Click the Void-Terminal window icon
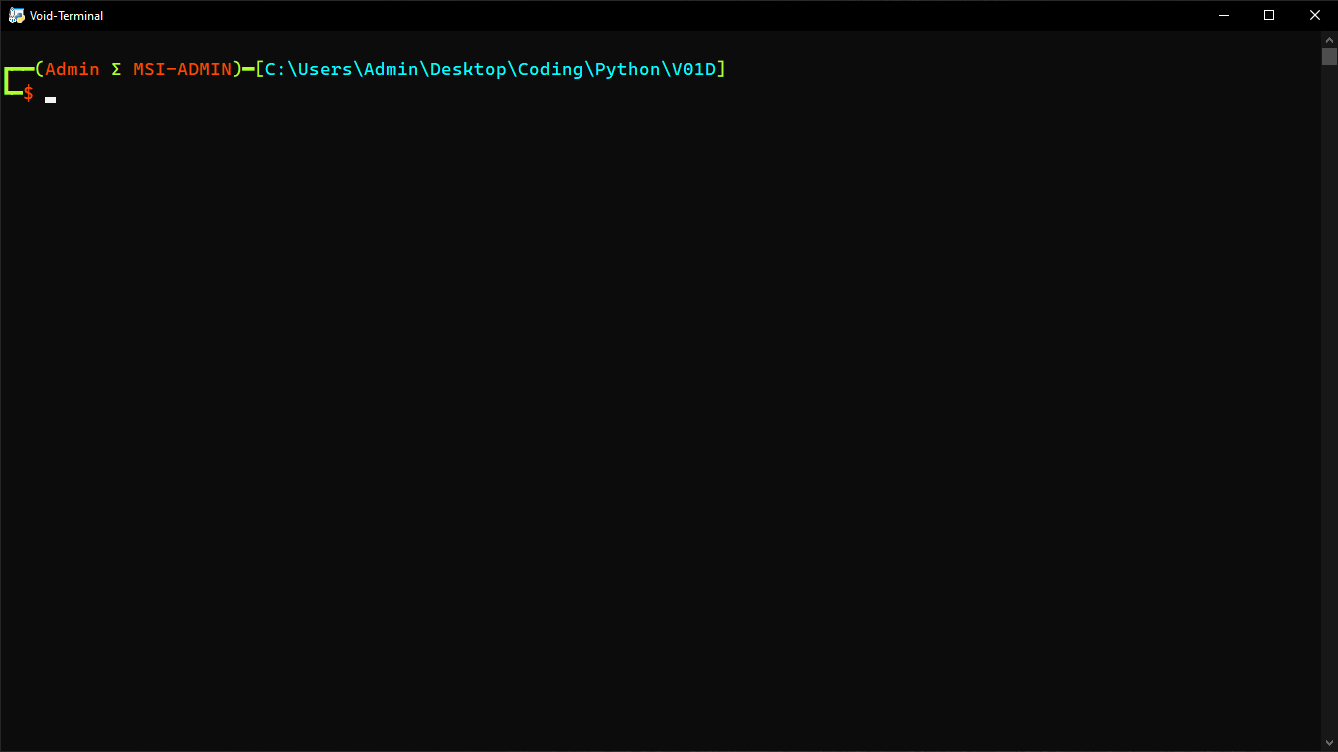1338x752 pixels. [14, 15]
